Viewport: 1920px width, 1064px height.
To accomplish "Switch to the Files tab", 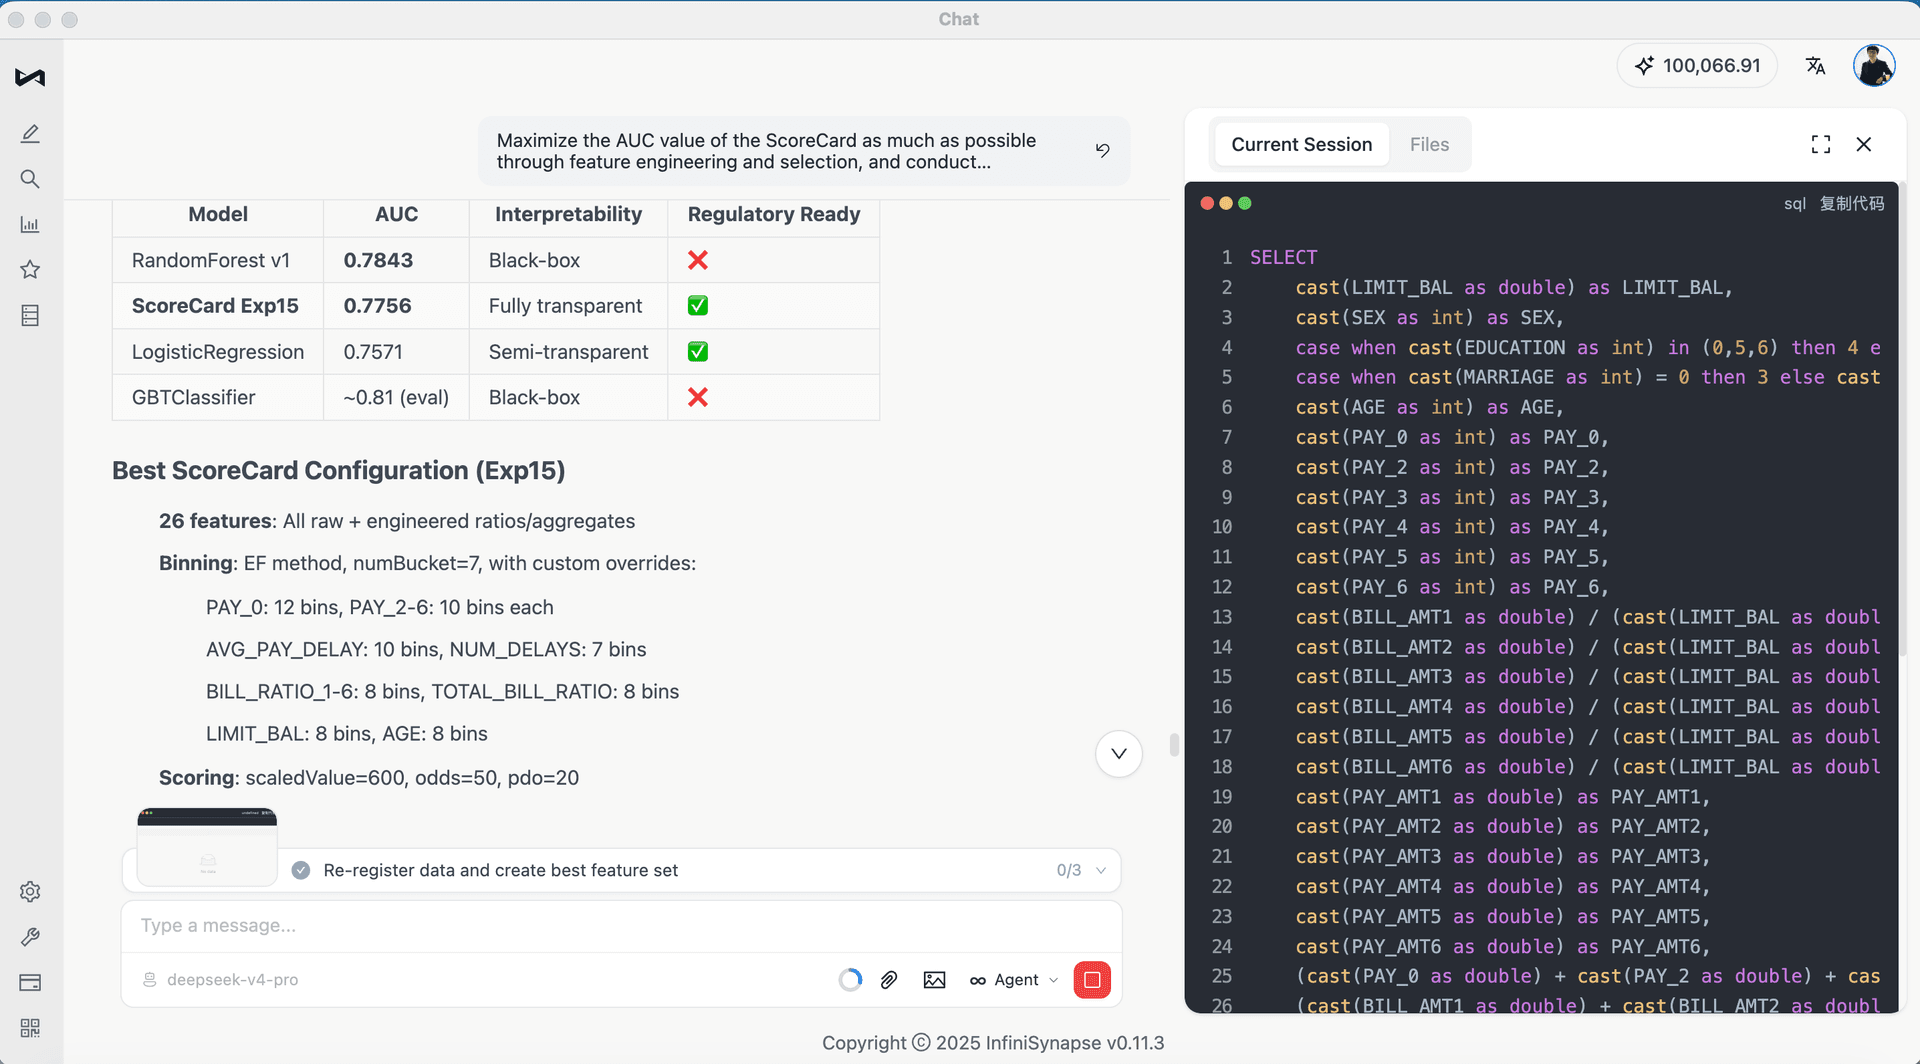I will click(1429, 144).
